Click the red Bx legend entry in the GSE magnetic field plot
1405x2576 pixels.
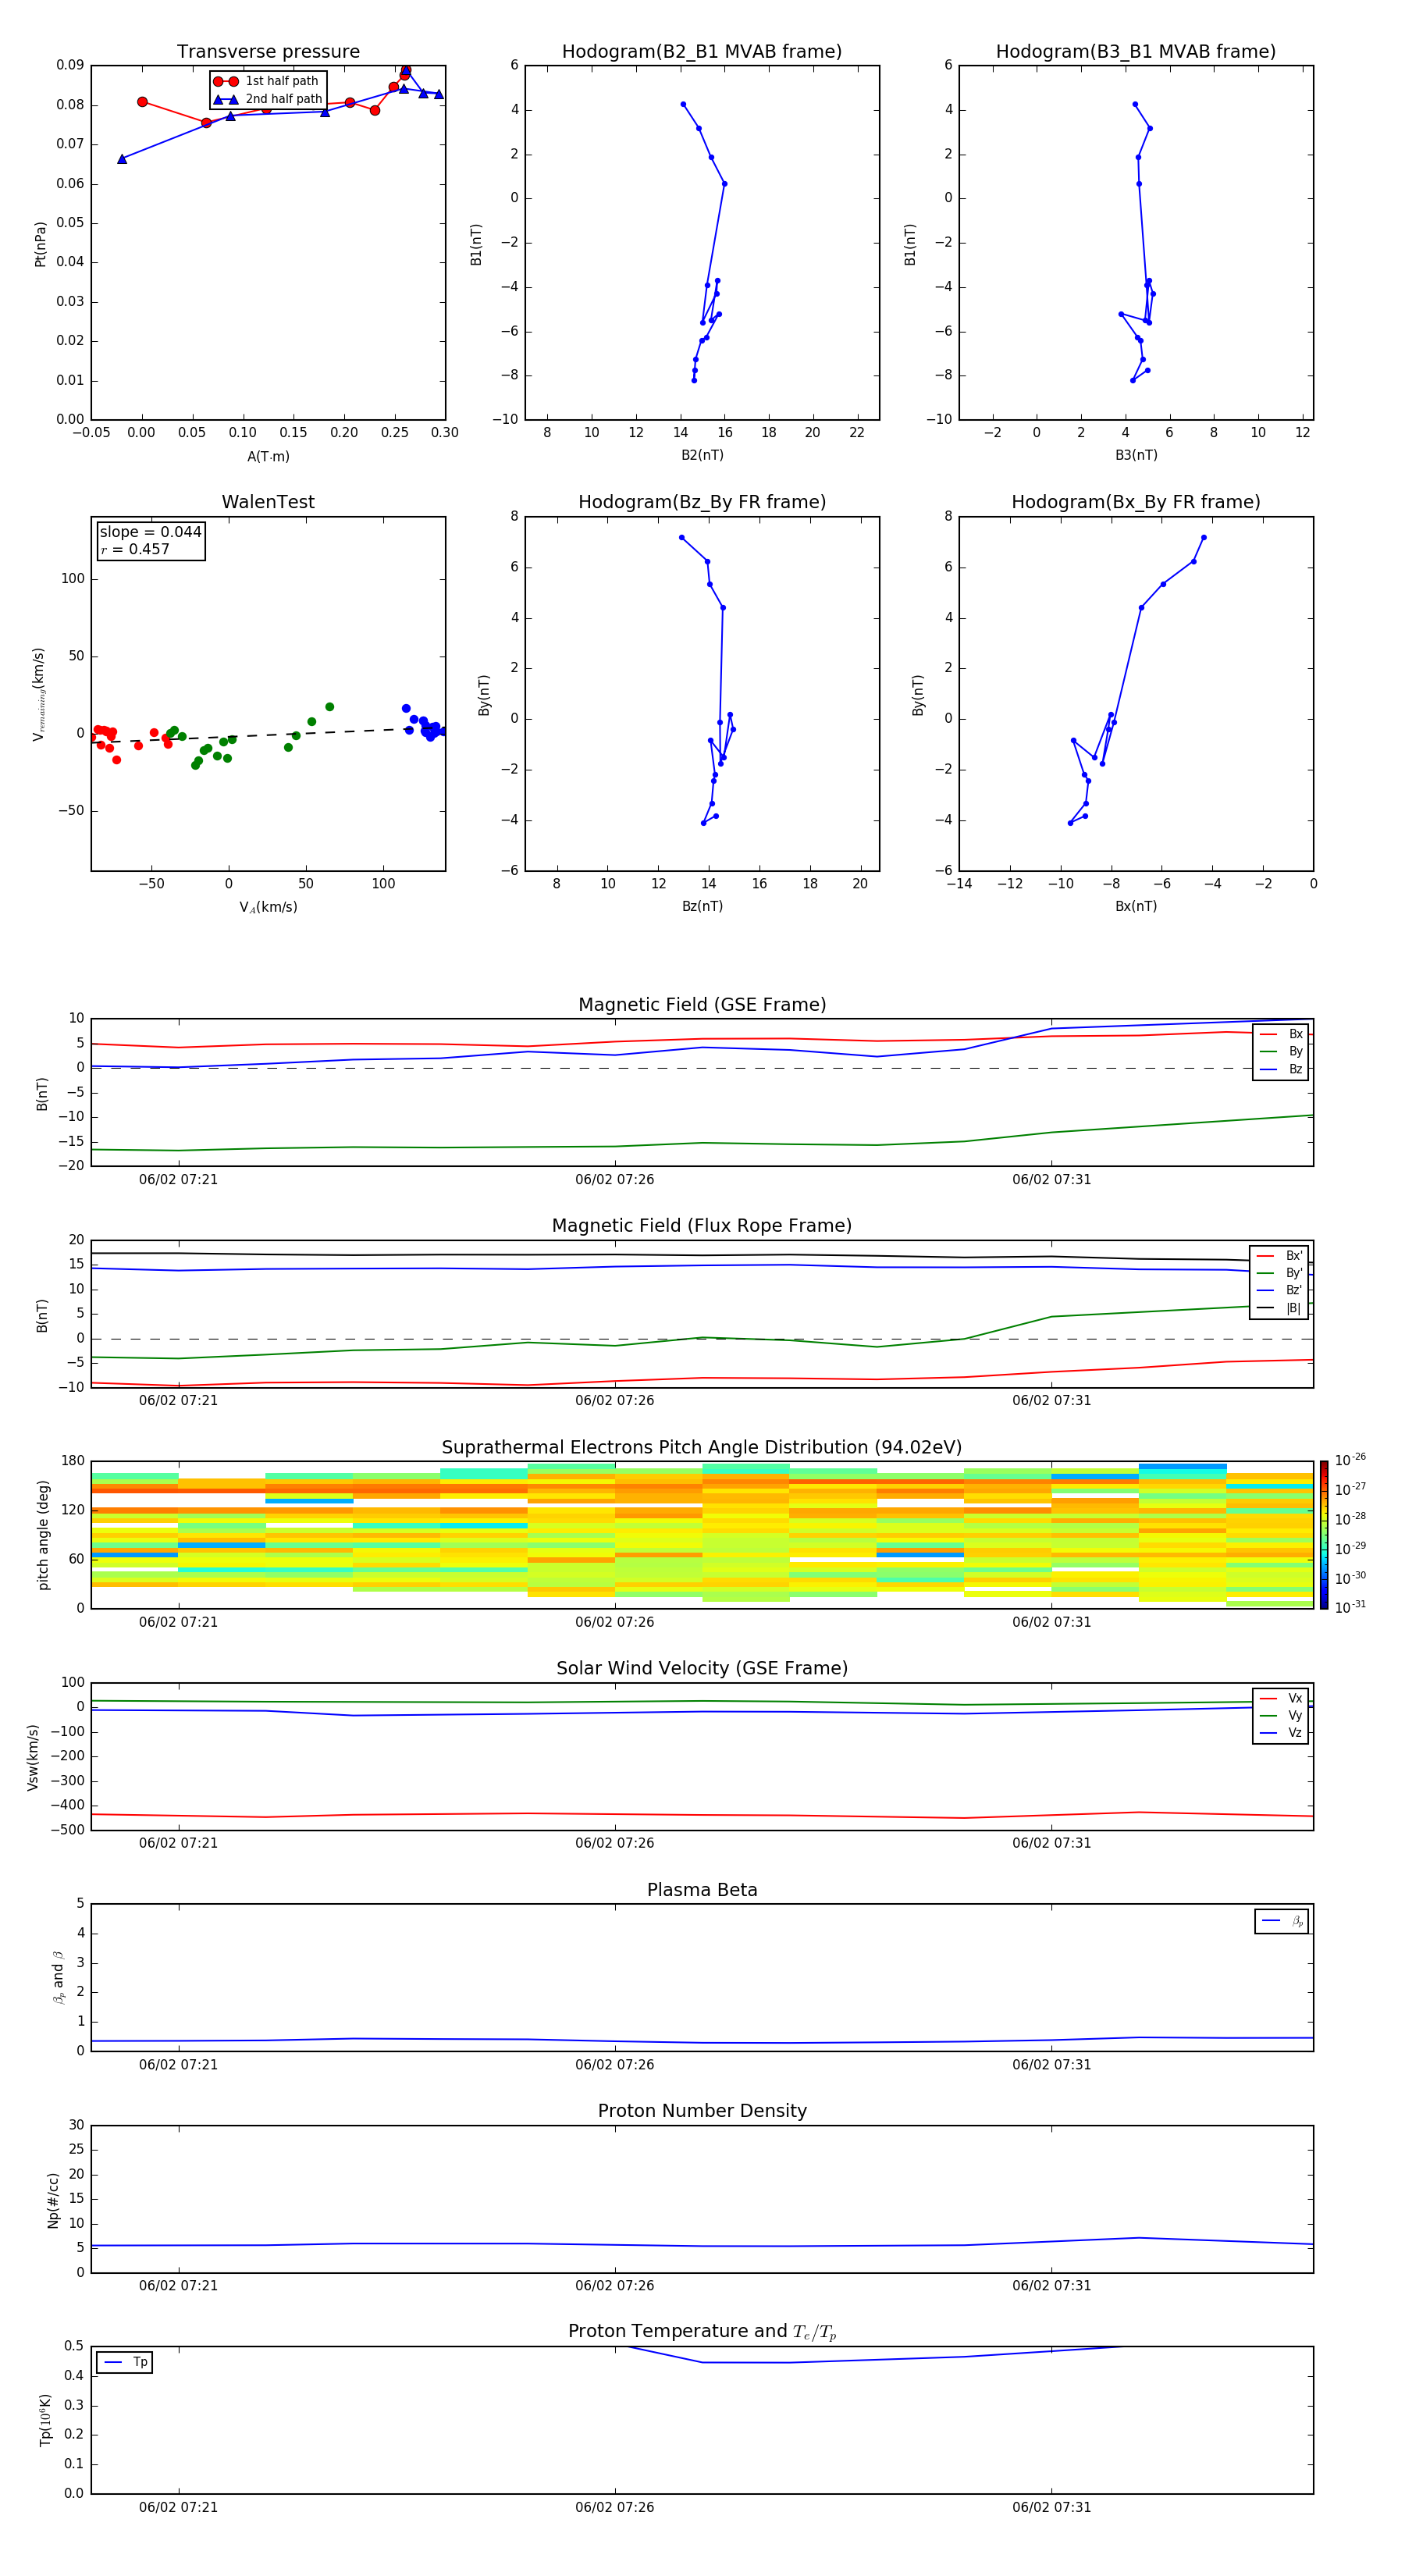tap(1281, 1034)
